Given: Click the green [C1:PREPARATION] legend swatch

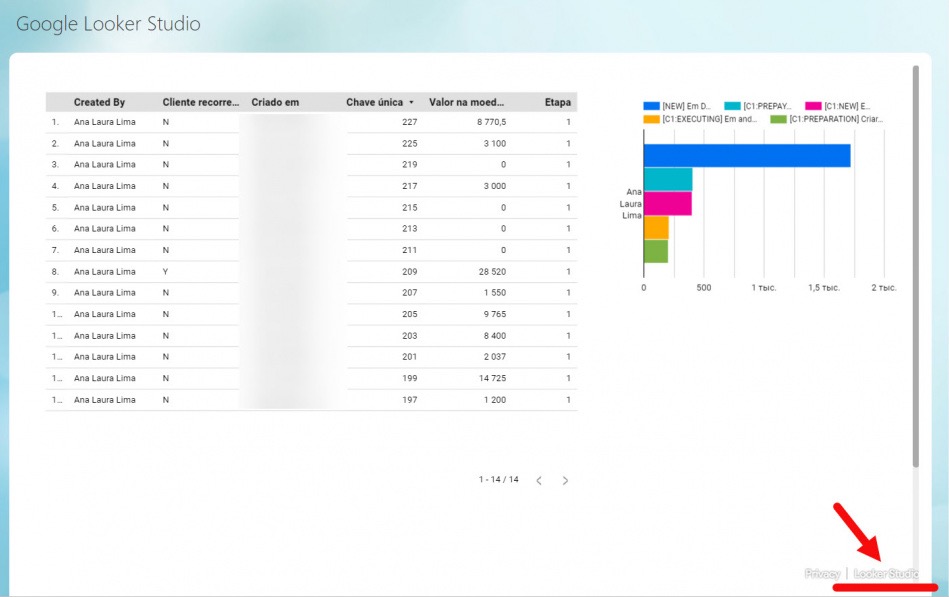Looking at the screenshot, I should click(x=778, y=119).
